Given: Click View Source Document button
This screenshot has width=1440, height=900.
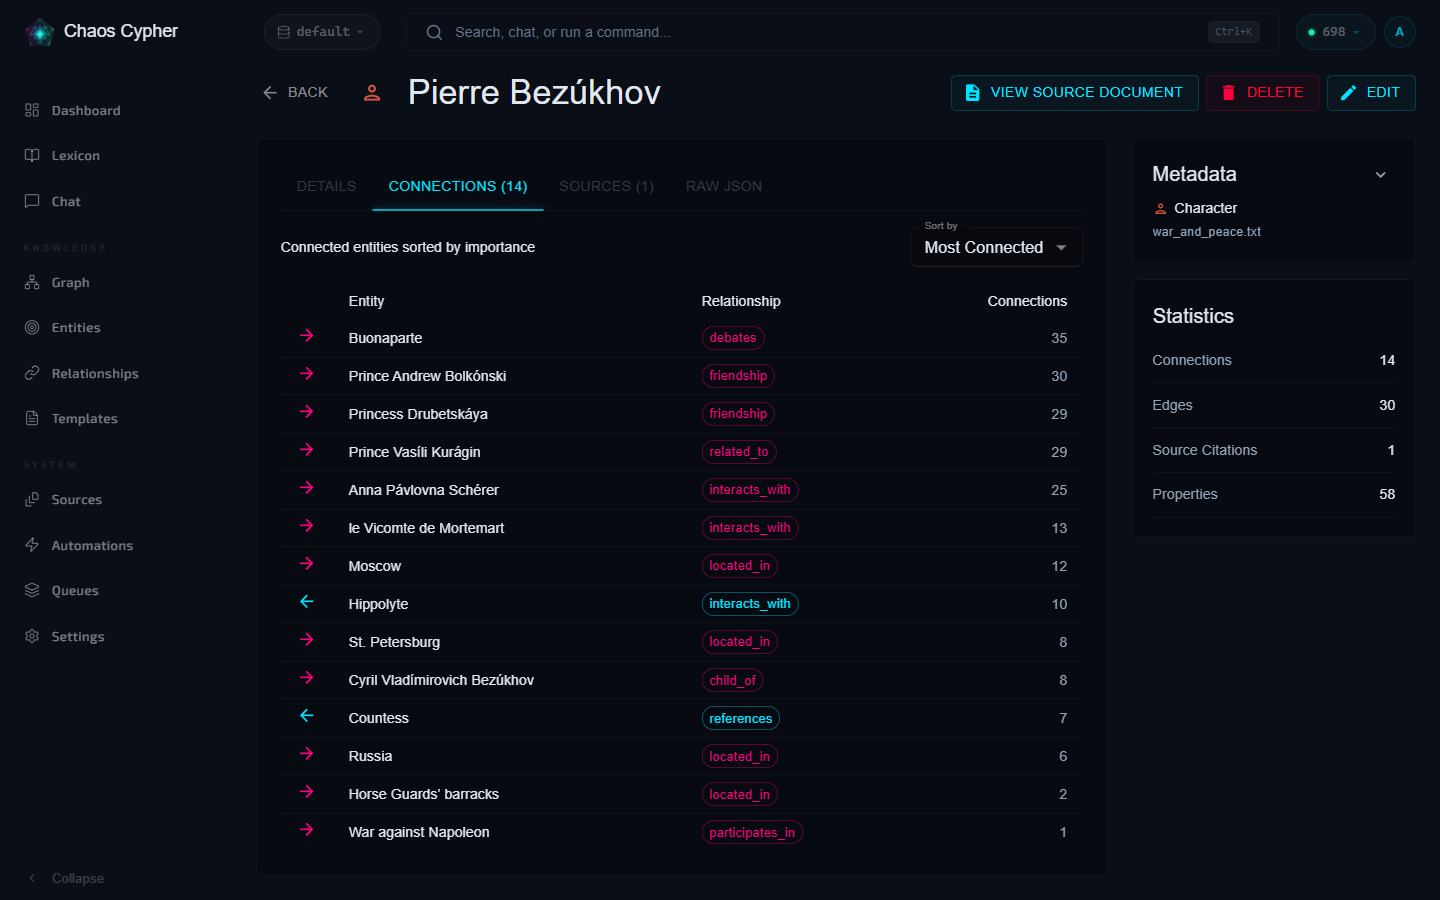Looking at the screenshot, I should 1074,93.
